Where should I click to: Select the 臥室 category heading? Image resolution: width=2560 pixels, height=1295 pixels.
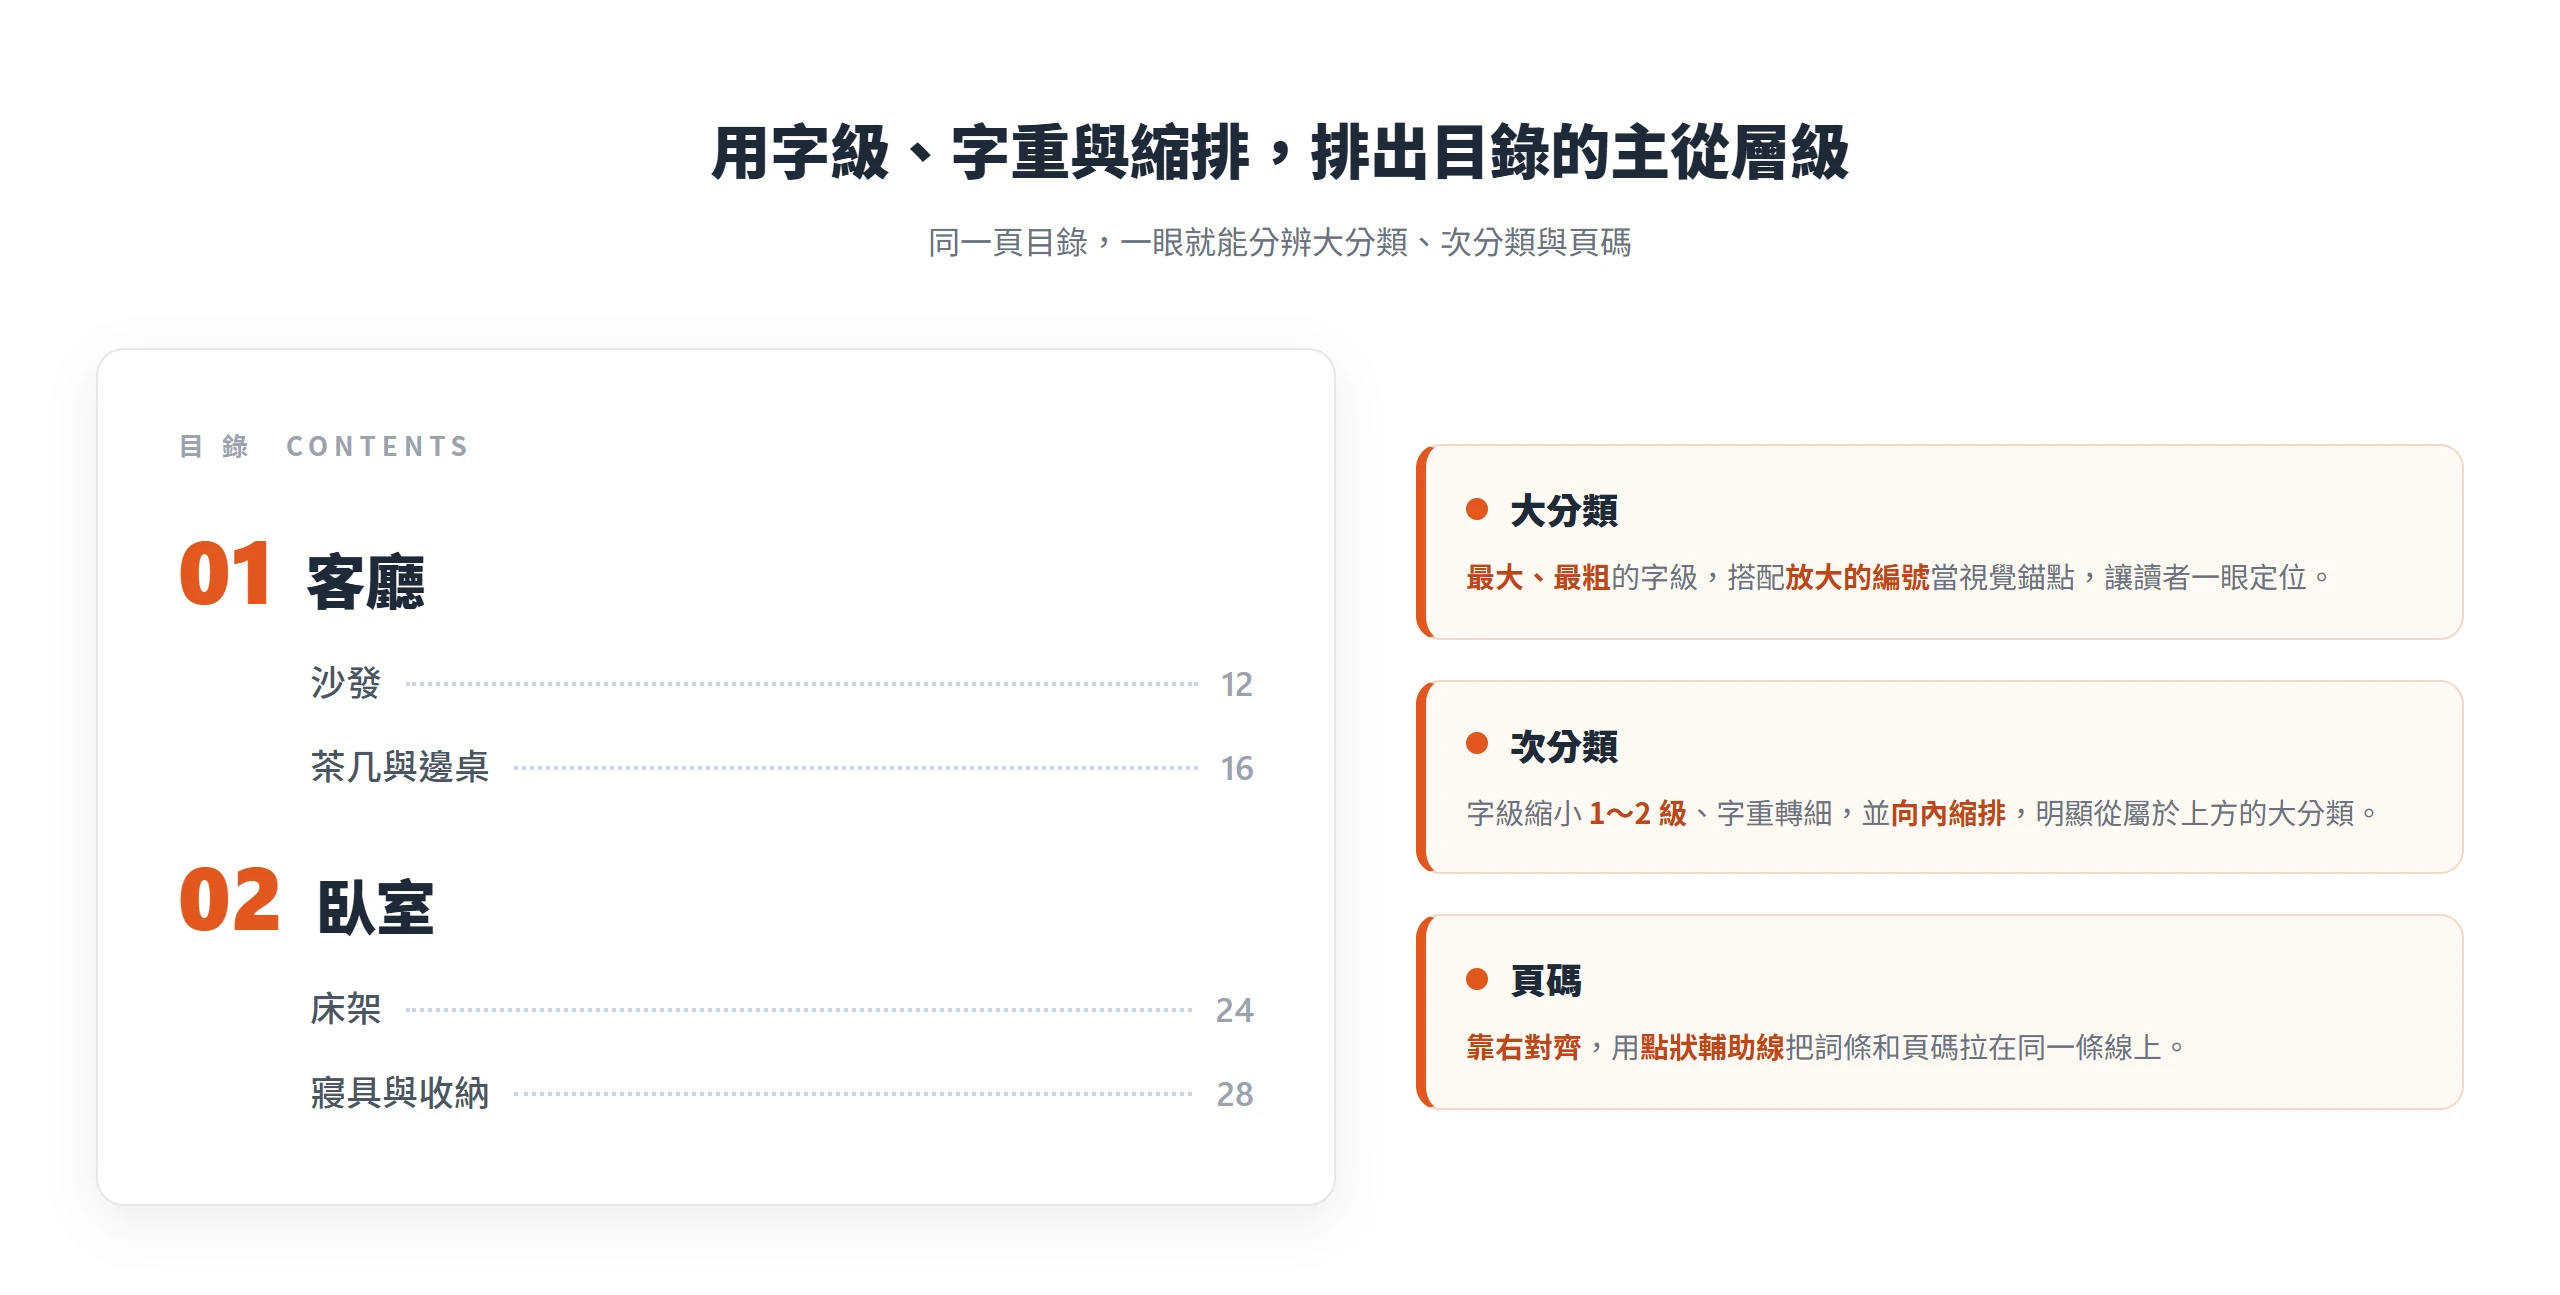point(376,907)
